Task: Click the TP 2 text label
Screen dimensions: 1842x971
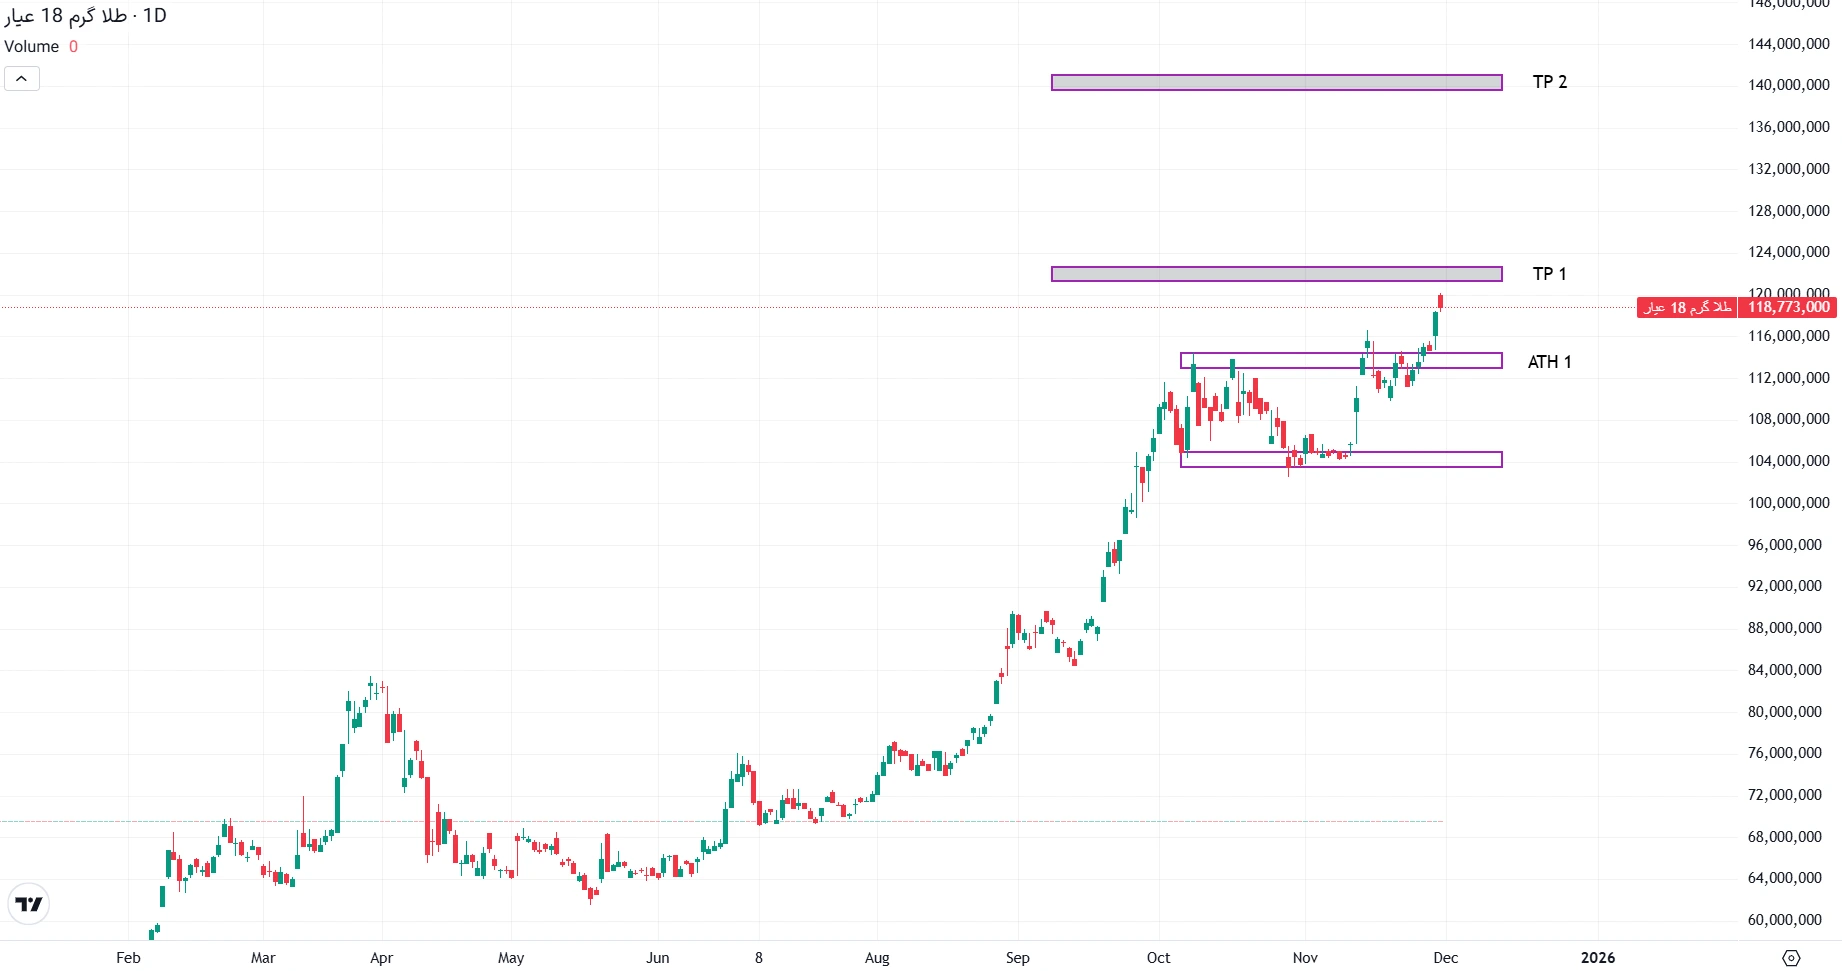Action: pyautogui.click(x=1549, y=82)
